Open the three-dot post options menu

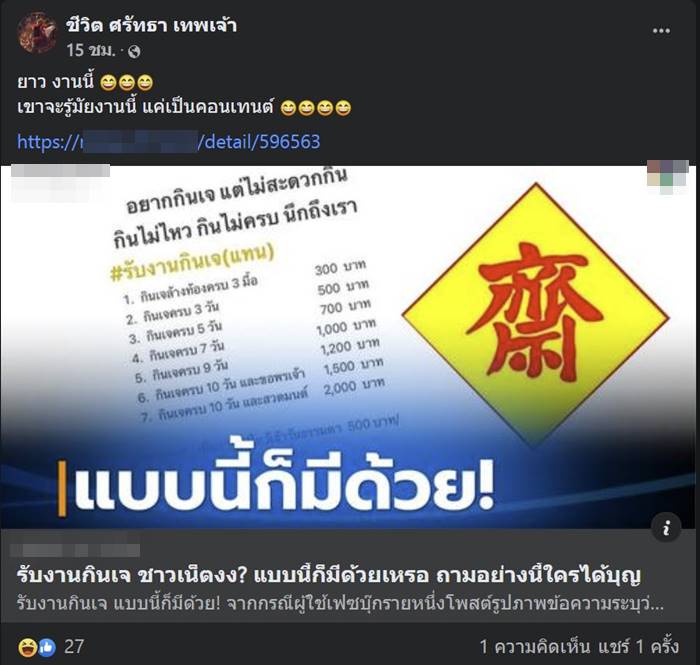[x=661, y=31]
